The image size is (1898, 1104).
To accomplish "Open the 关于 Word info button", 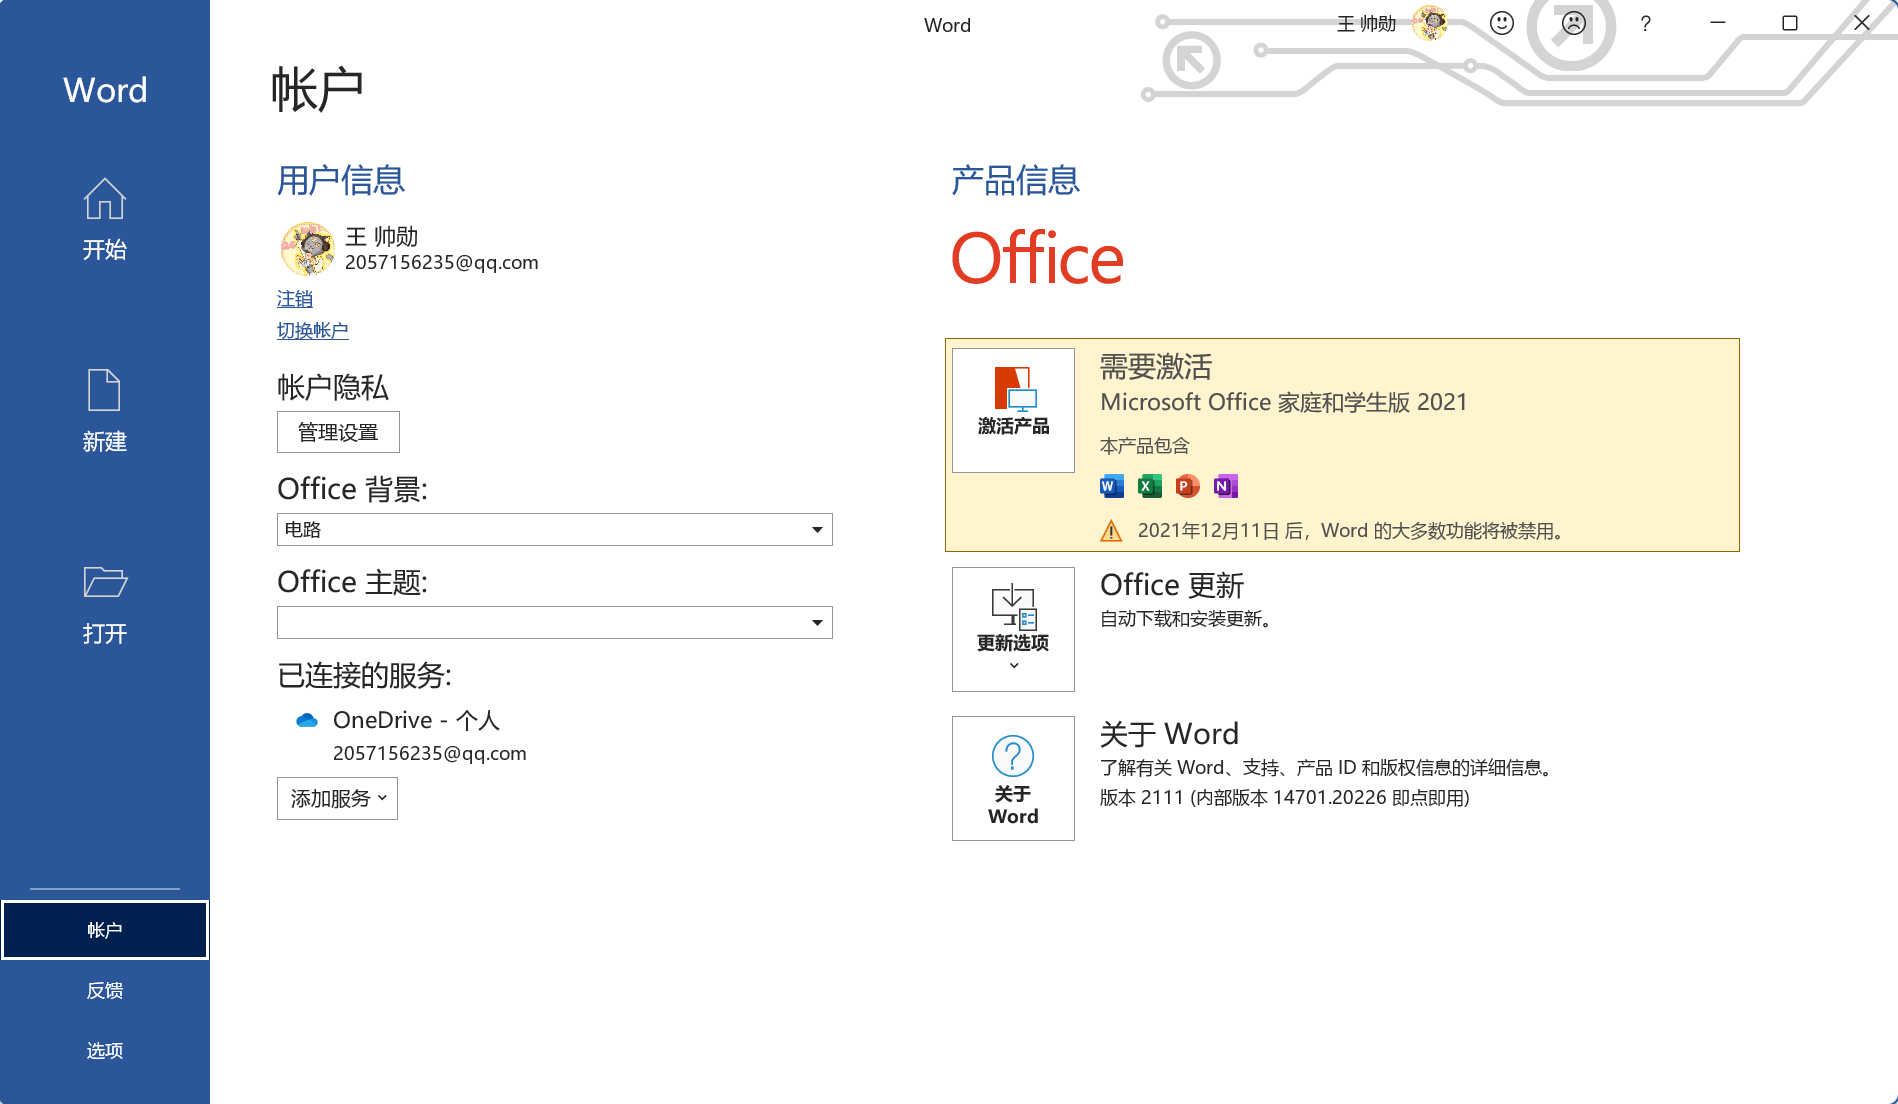I will [x=1013, y=778].
